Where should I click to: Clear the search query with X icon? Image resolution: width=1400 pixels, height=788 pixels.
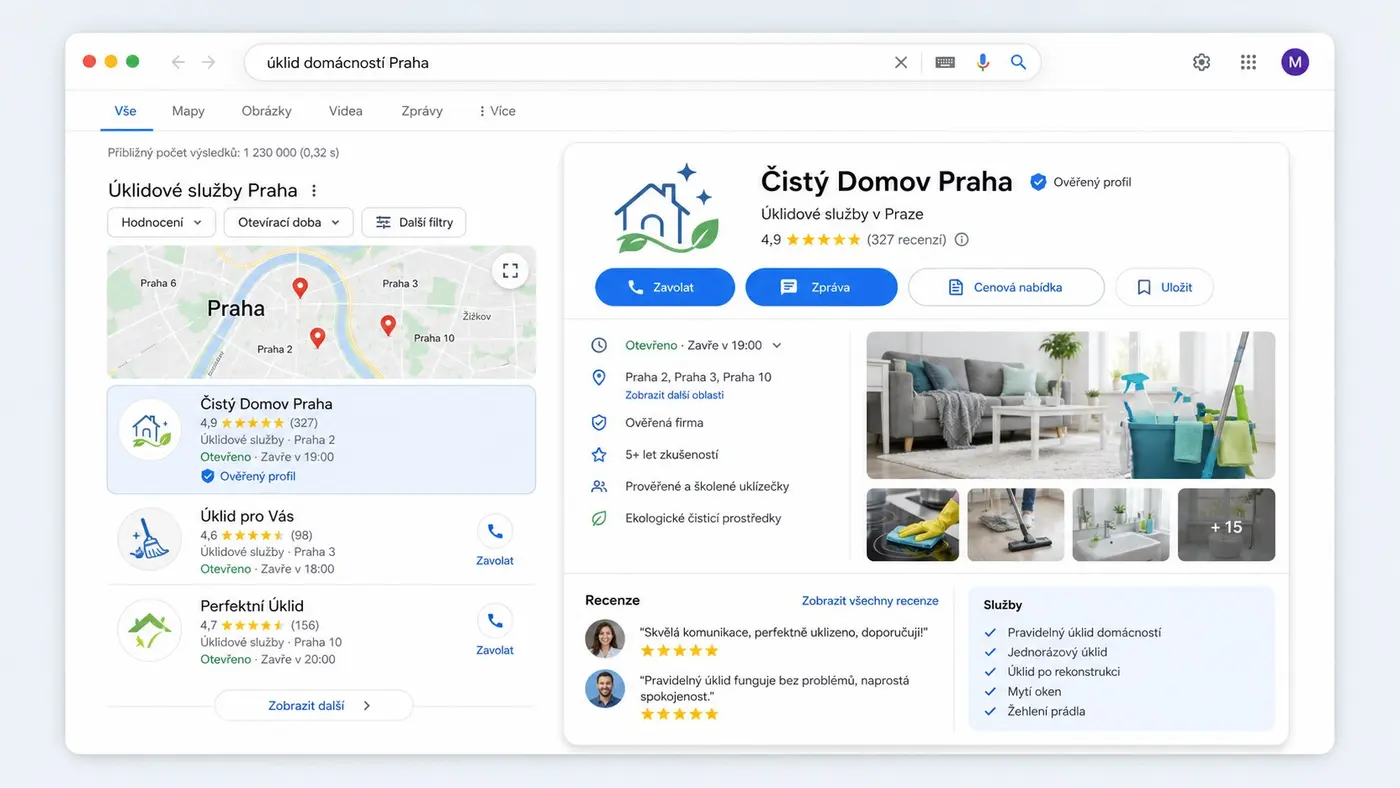click(x=901, y=62)
